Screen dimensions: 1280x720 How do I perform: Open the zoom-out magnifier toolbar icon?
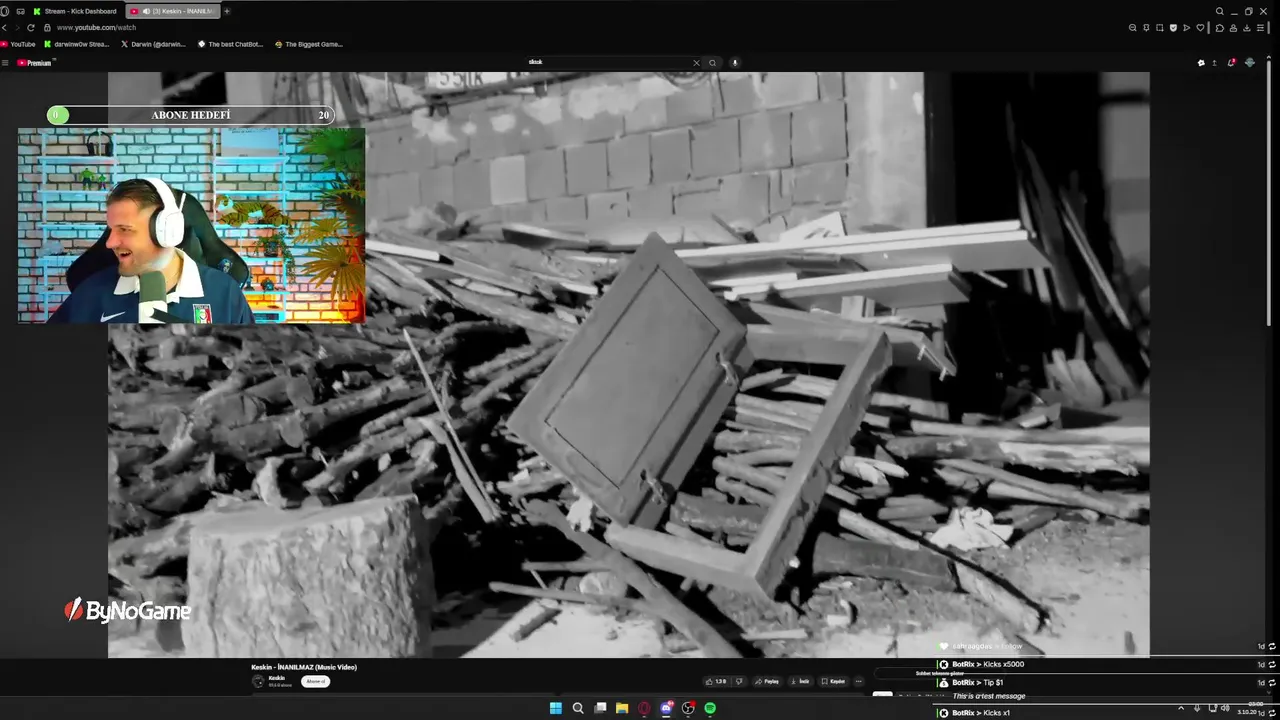(x=1133, y=28)
